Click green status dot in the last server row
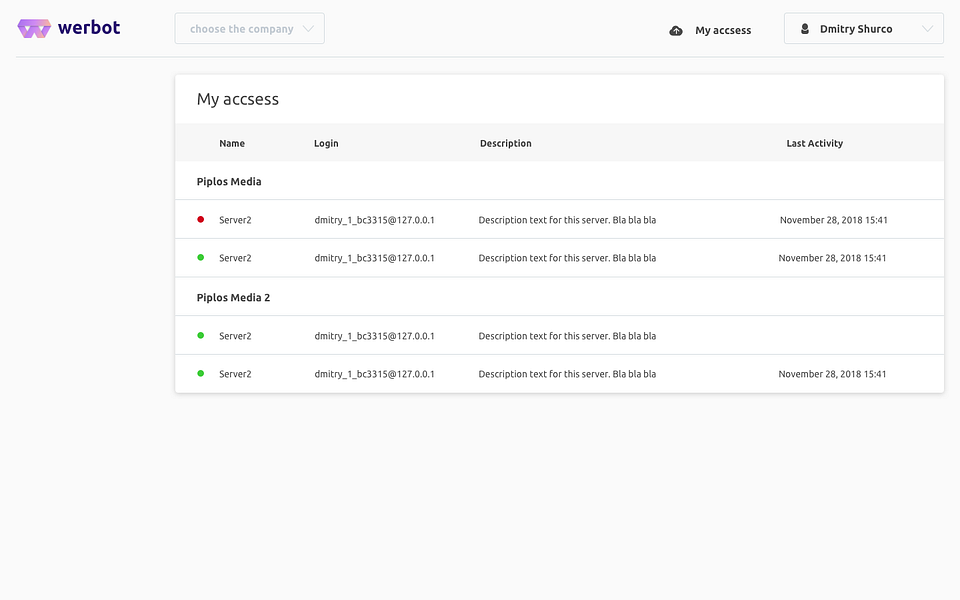Viewport: 960px width, 600px height. tap(200, 373)
